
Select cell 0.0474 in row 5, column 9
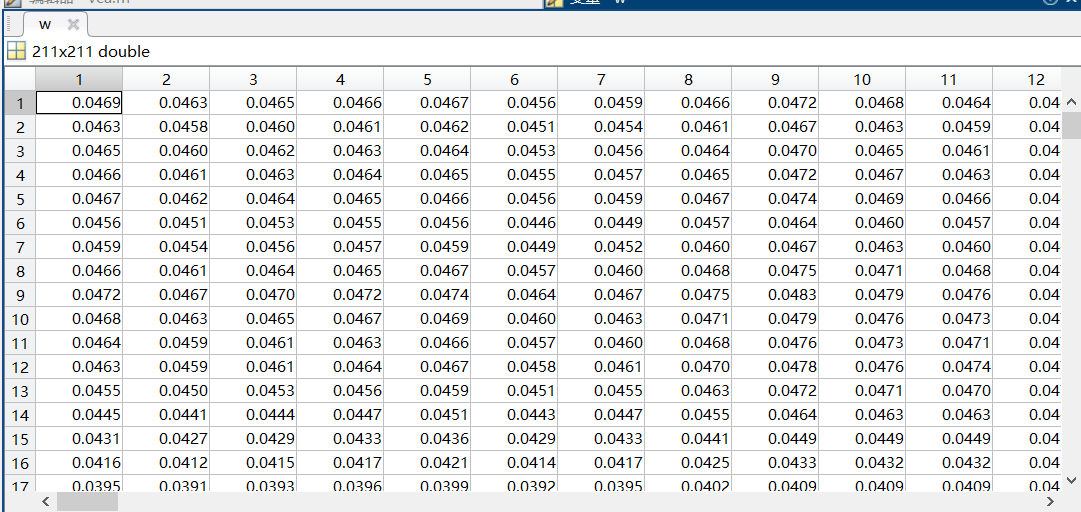click(775, 199)
